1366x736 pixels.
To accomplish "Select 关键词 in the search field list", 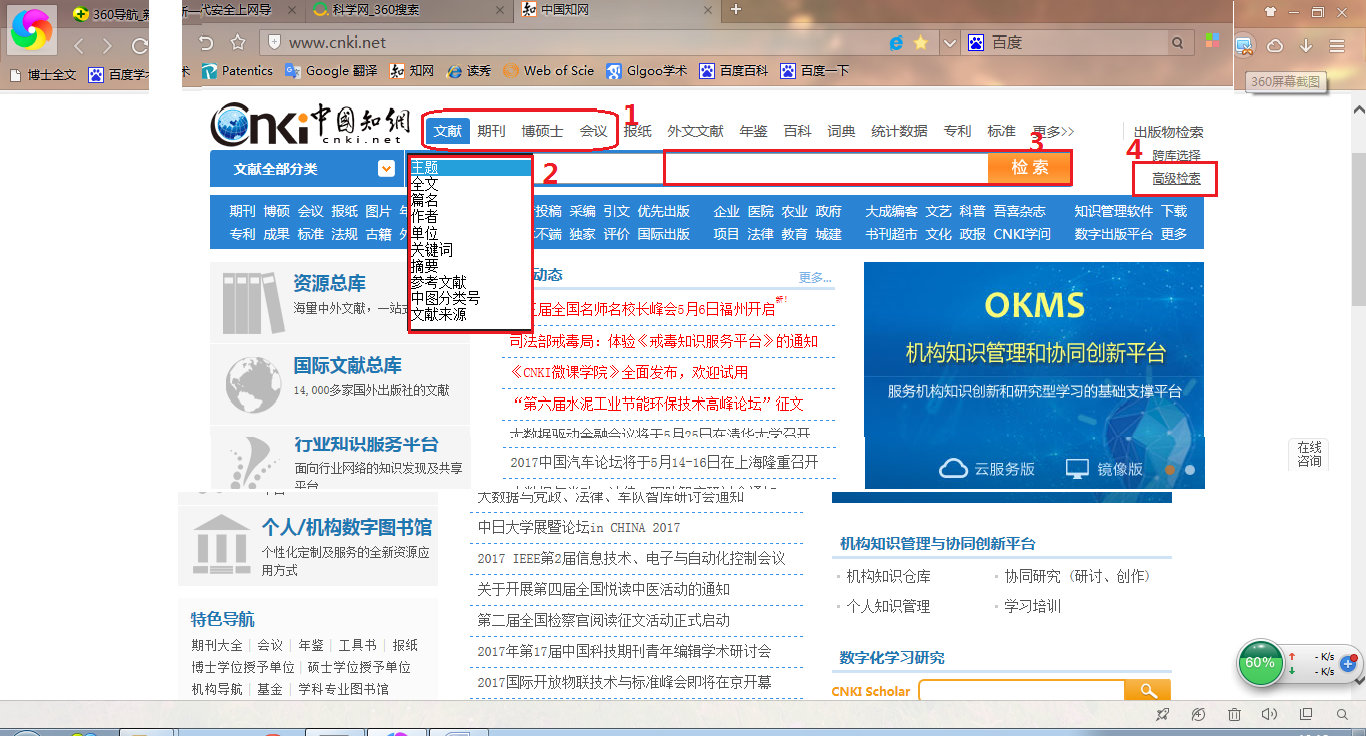I will coord(432,249).
